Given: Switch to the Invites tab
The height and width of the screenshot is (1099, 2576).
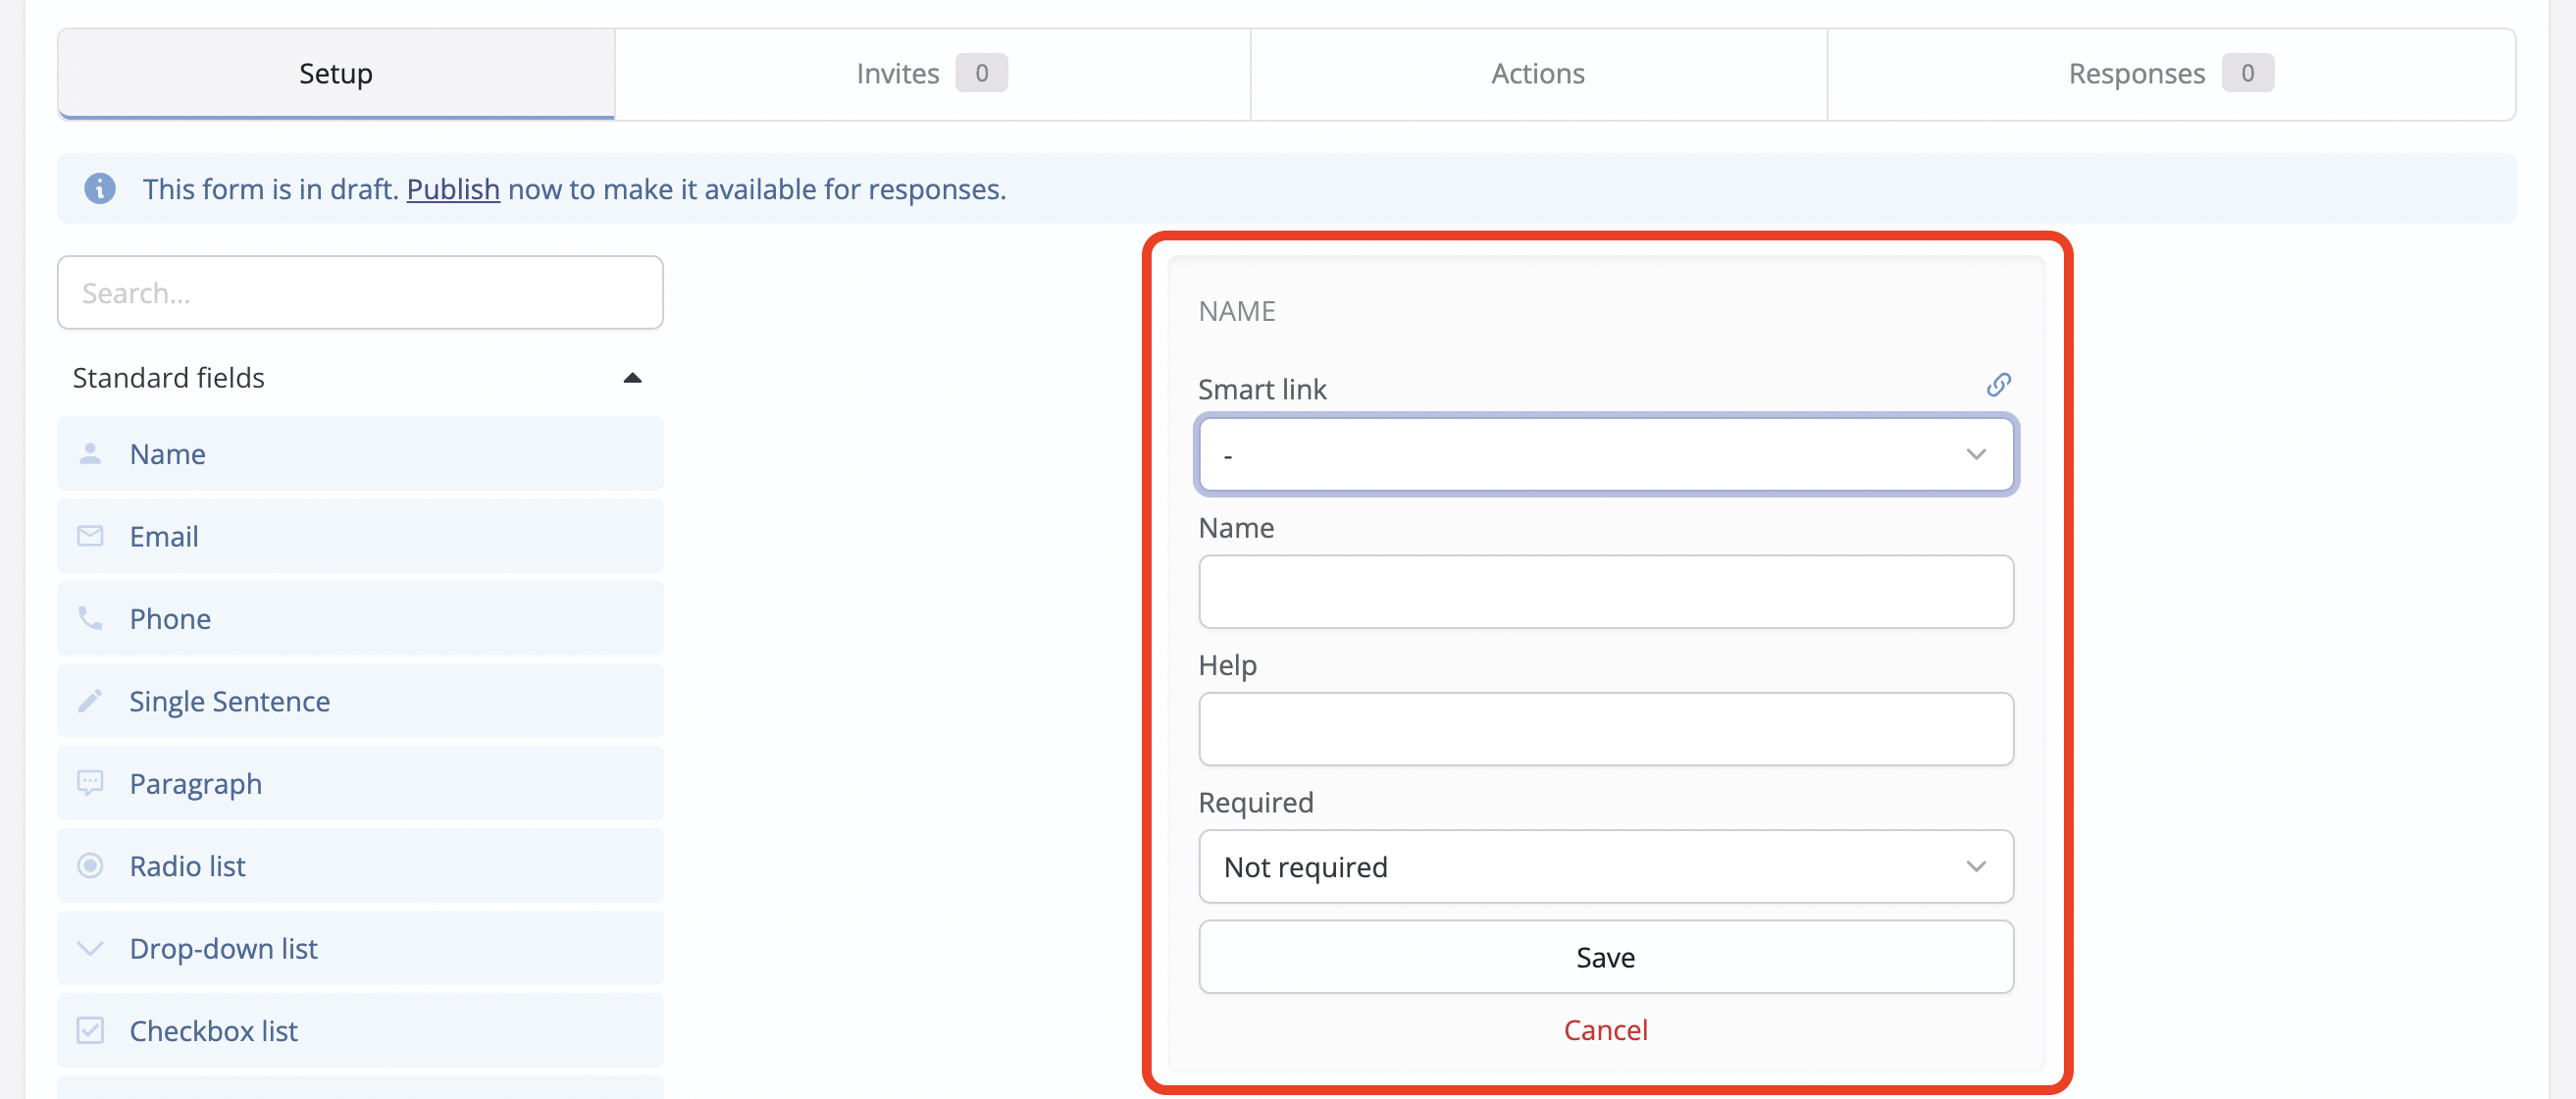Looking at the screenshot, I should tap(930, 74).
